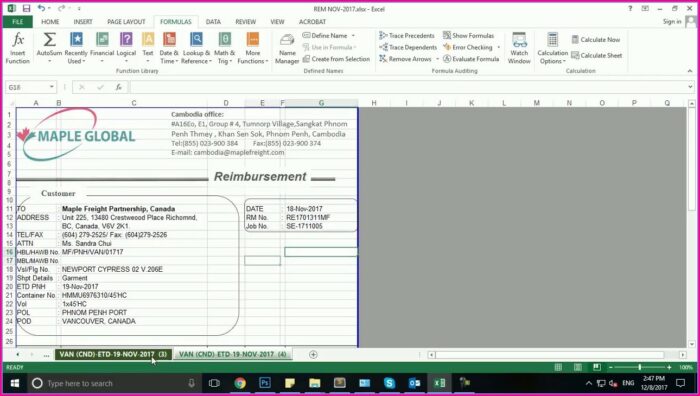Image resolution: width=700 pixels, height=396 pixels.
Task: Click the zoom in plus button
Action: pos(669,367)
